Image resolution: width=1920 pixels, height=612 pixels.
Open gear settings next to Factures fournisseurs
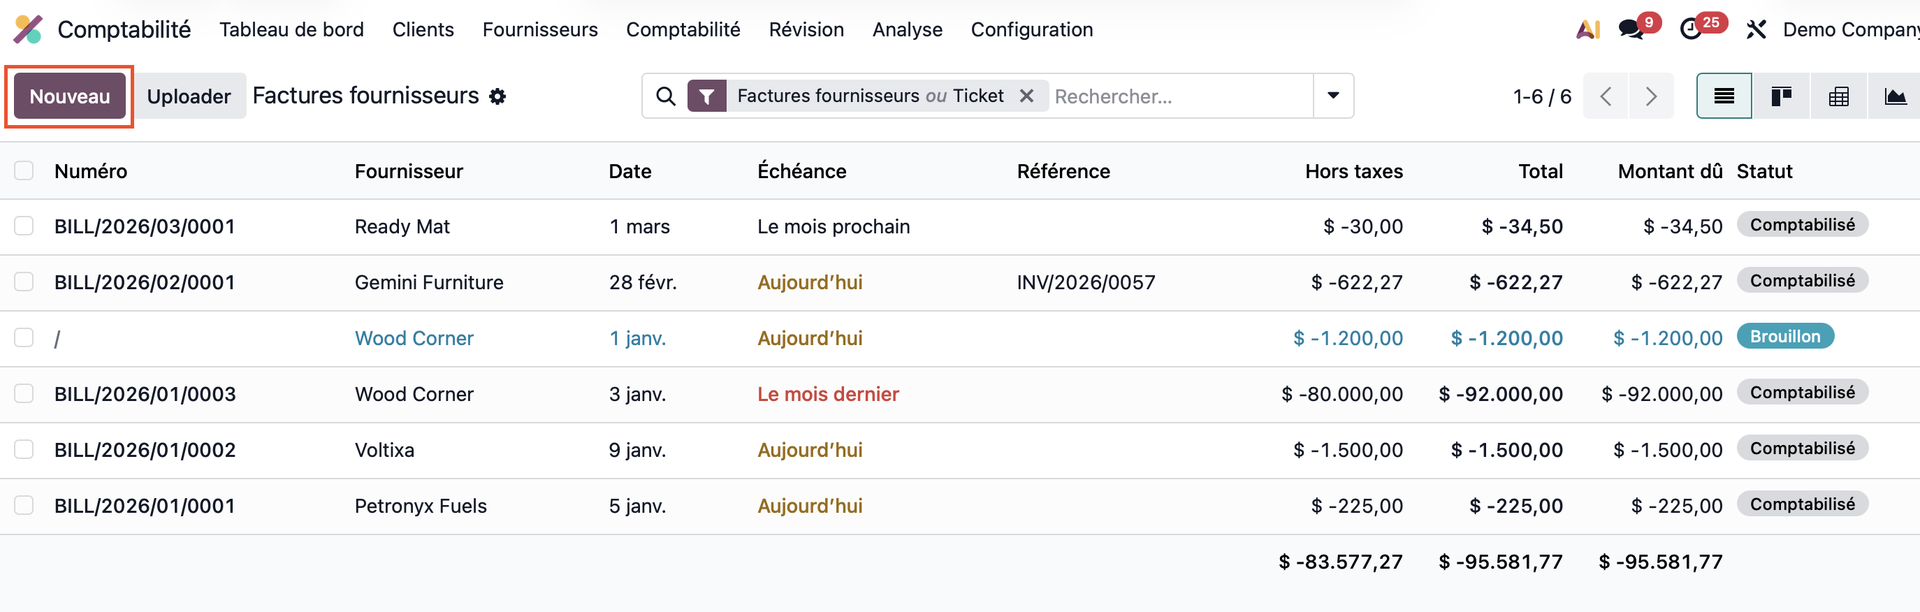[x=498, y=96]
